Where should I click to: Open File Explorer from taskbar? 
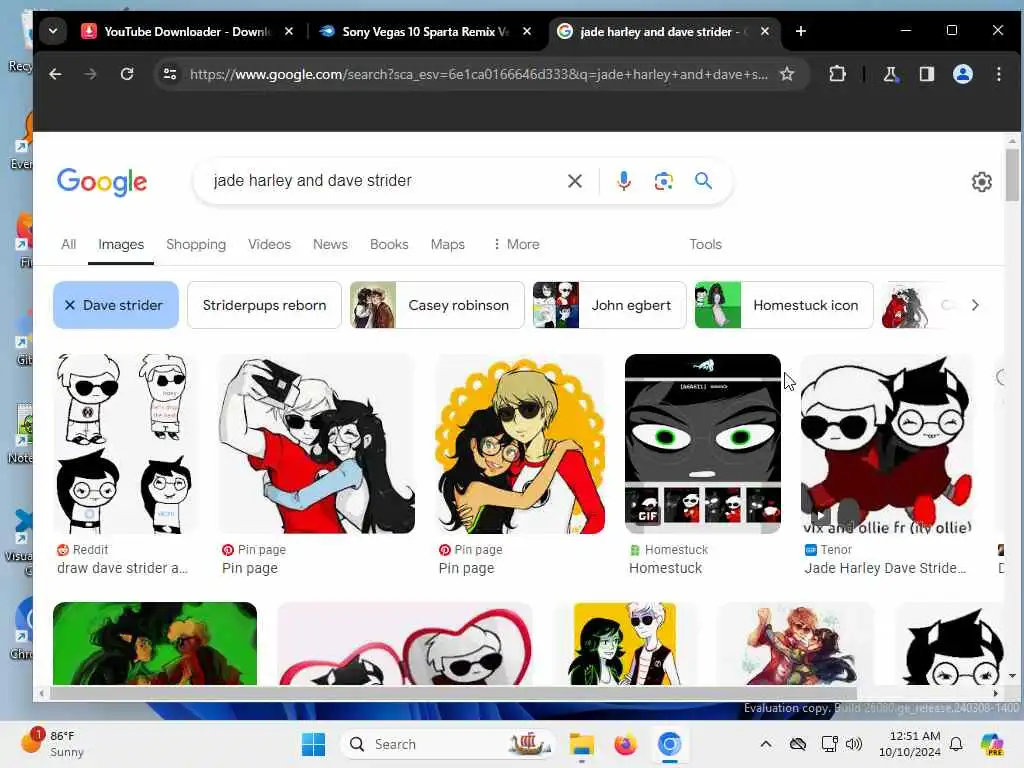[x=581, y=744]
